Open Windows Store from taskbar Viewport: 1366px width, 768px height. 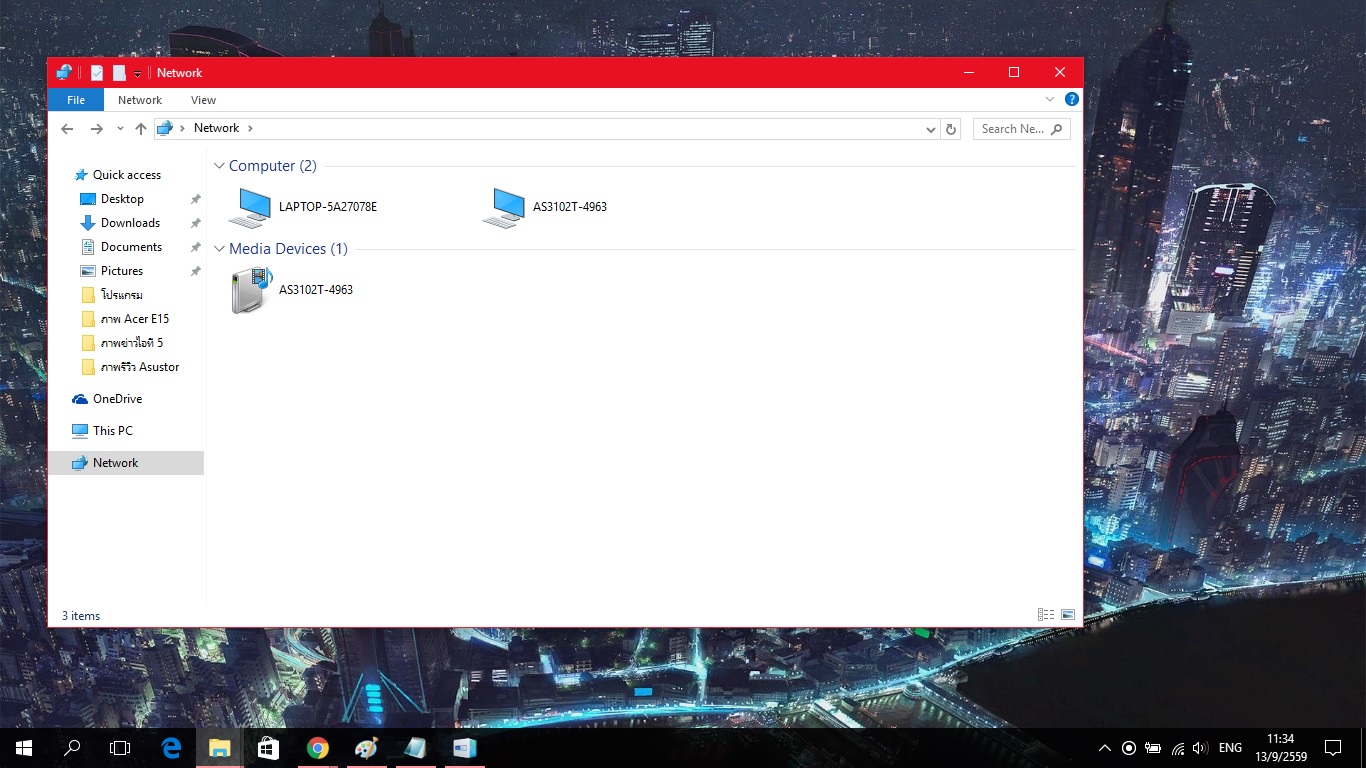[x=268, y=748]
